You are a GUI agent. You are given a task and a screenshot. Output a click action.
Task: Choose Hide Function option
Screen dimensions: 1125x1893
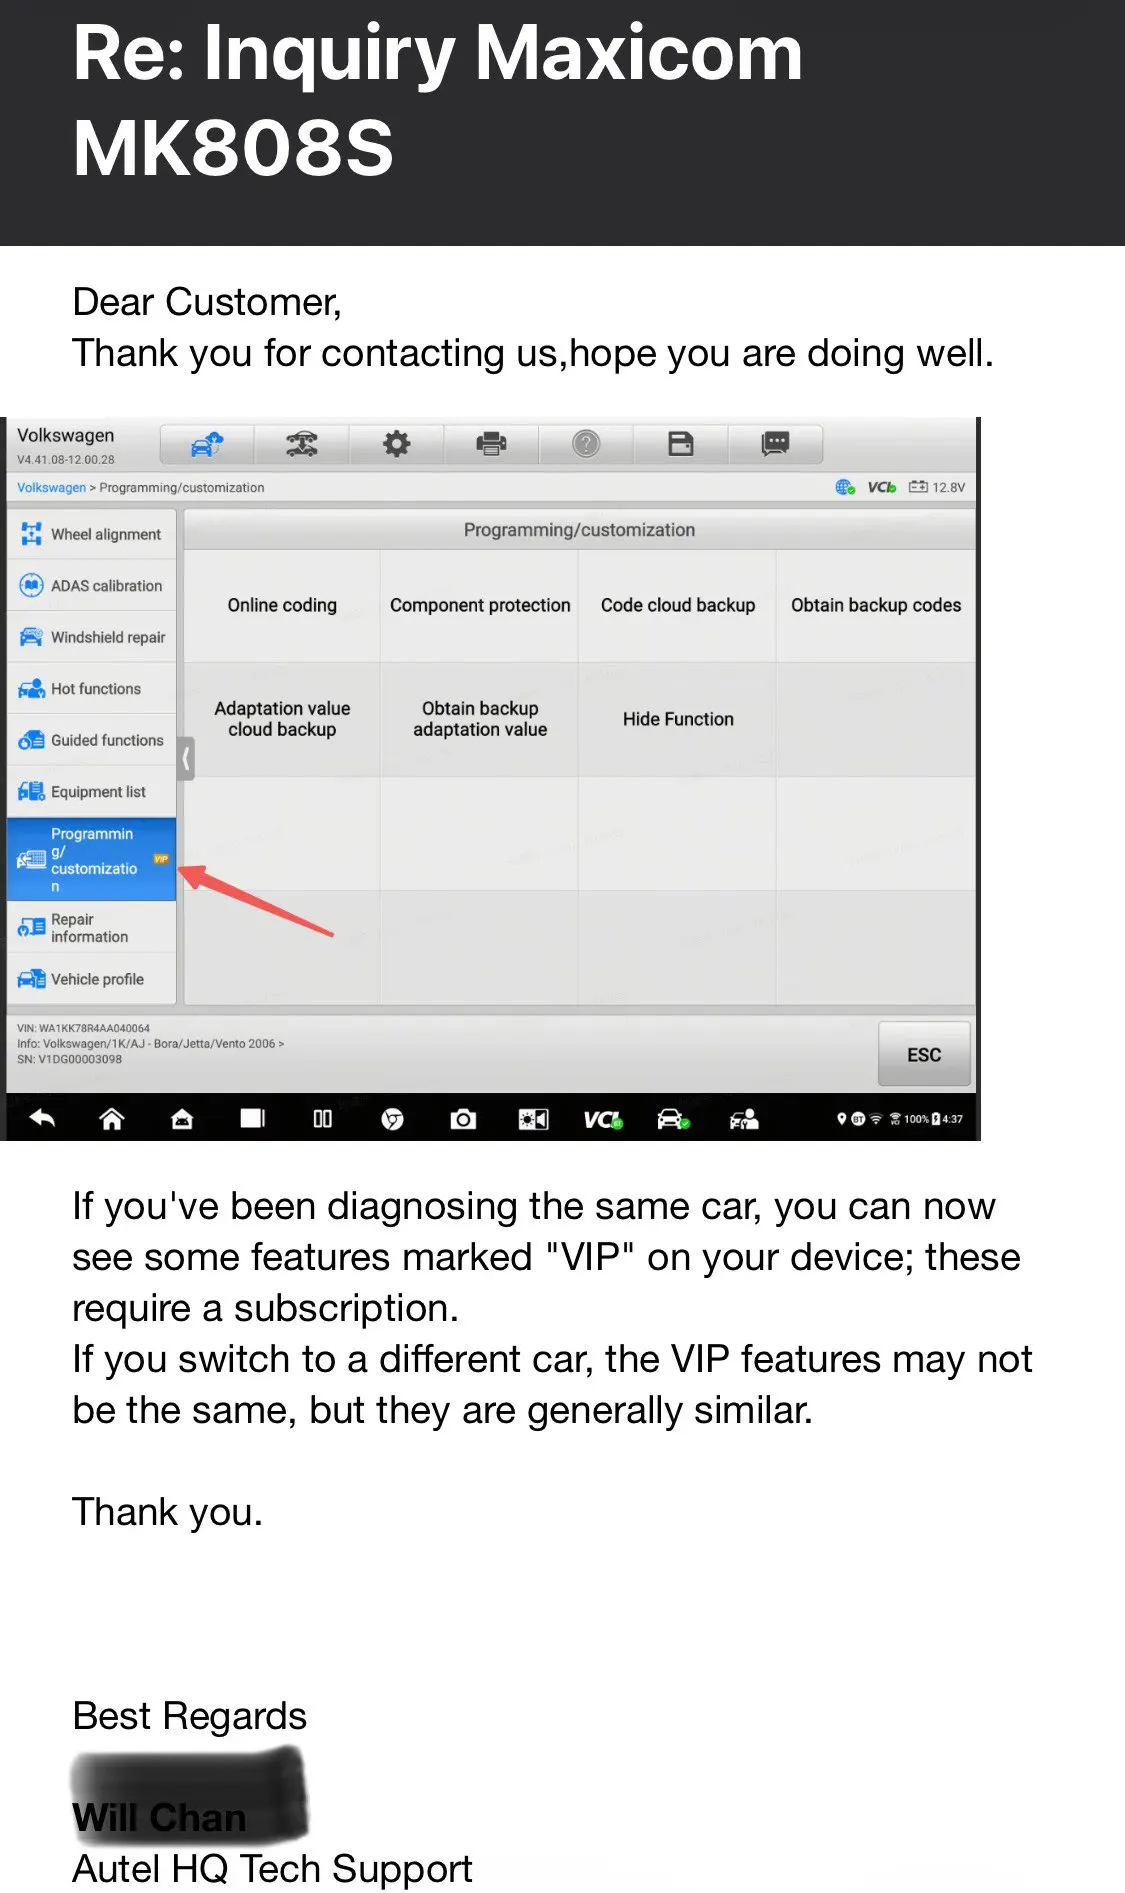[678, 719]
